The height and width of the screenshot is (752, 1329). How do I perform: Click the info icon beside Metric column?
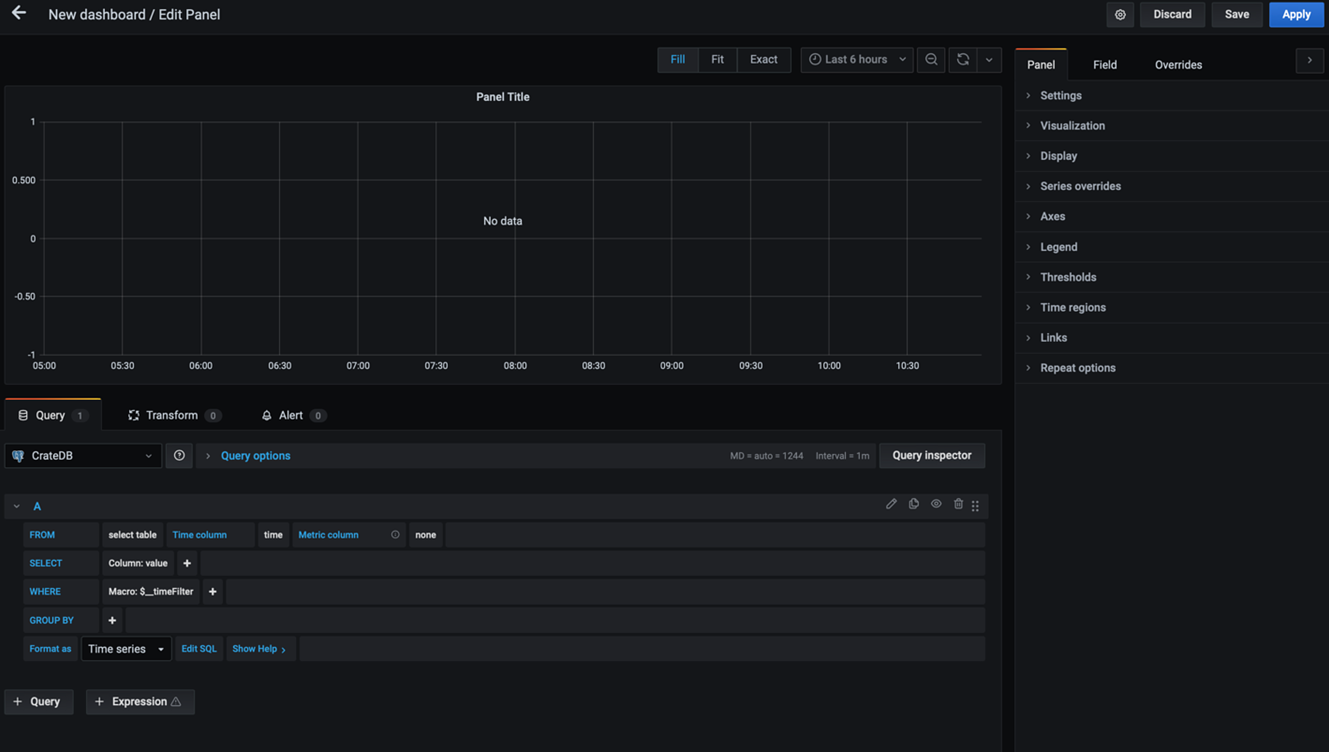click(395, 535)
